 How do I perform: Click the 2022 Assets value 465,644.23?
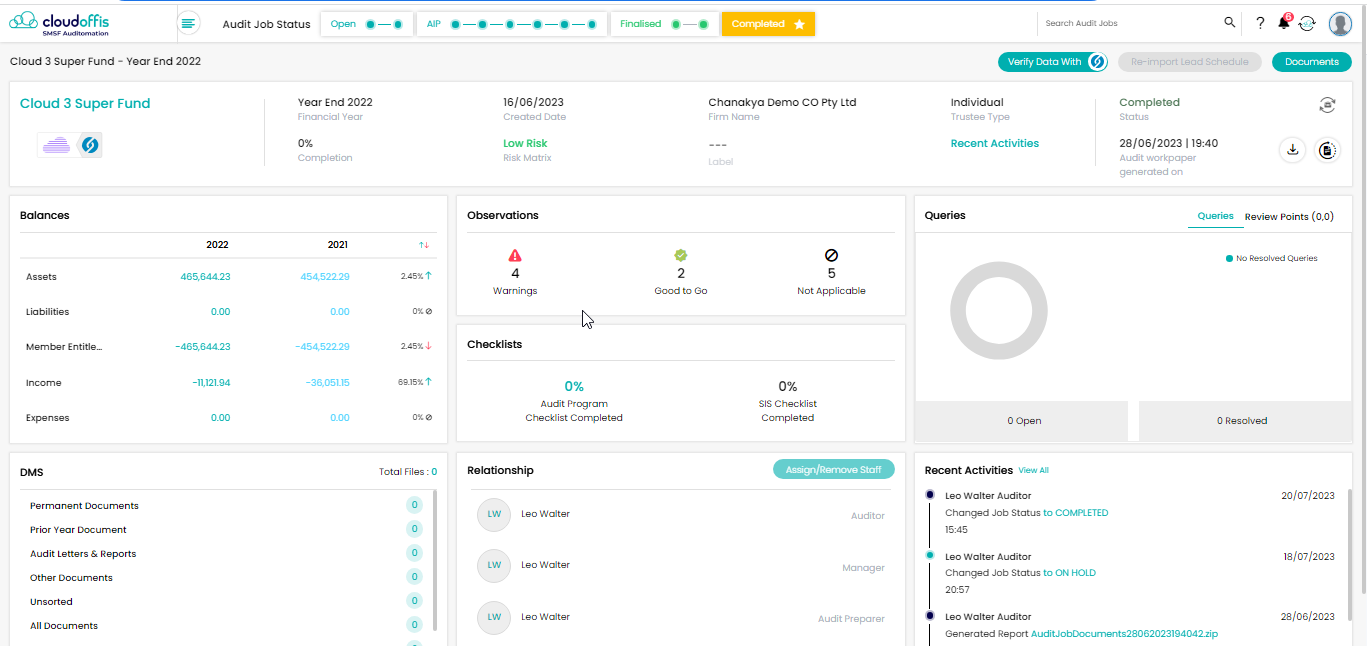point(205,277)
